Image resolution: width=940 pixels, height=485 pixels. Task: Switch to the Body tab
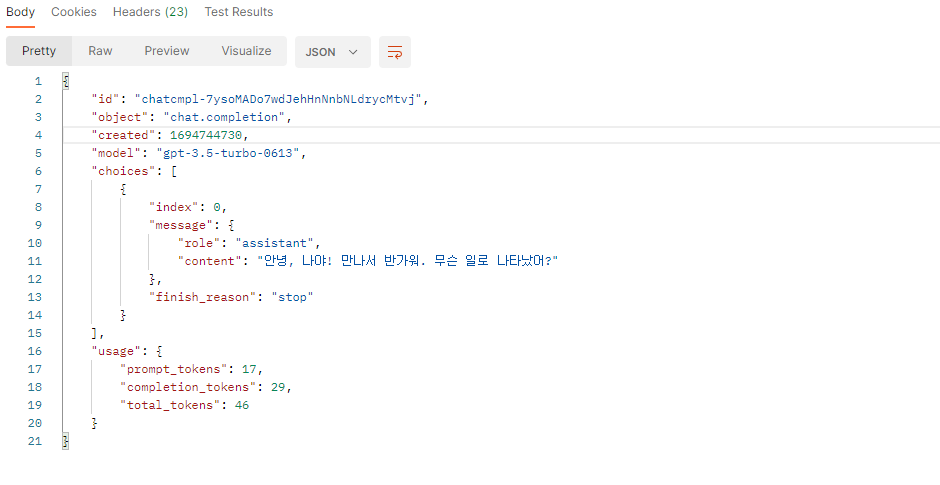coord(20,12)
